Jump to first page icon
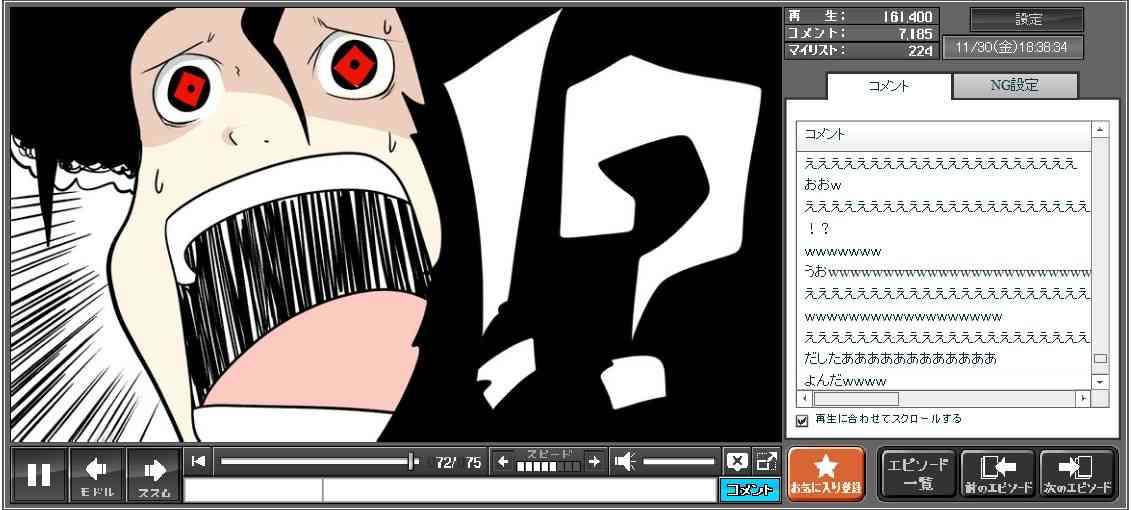This screenshot has height=510, width=1131. coord(199,461)
